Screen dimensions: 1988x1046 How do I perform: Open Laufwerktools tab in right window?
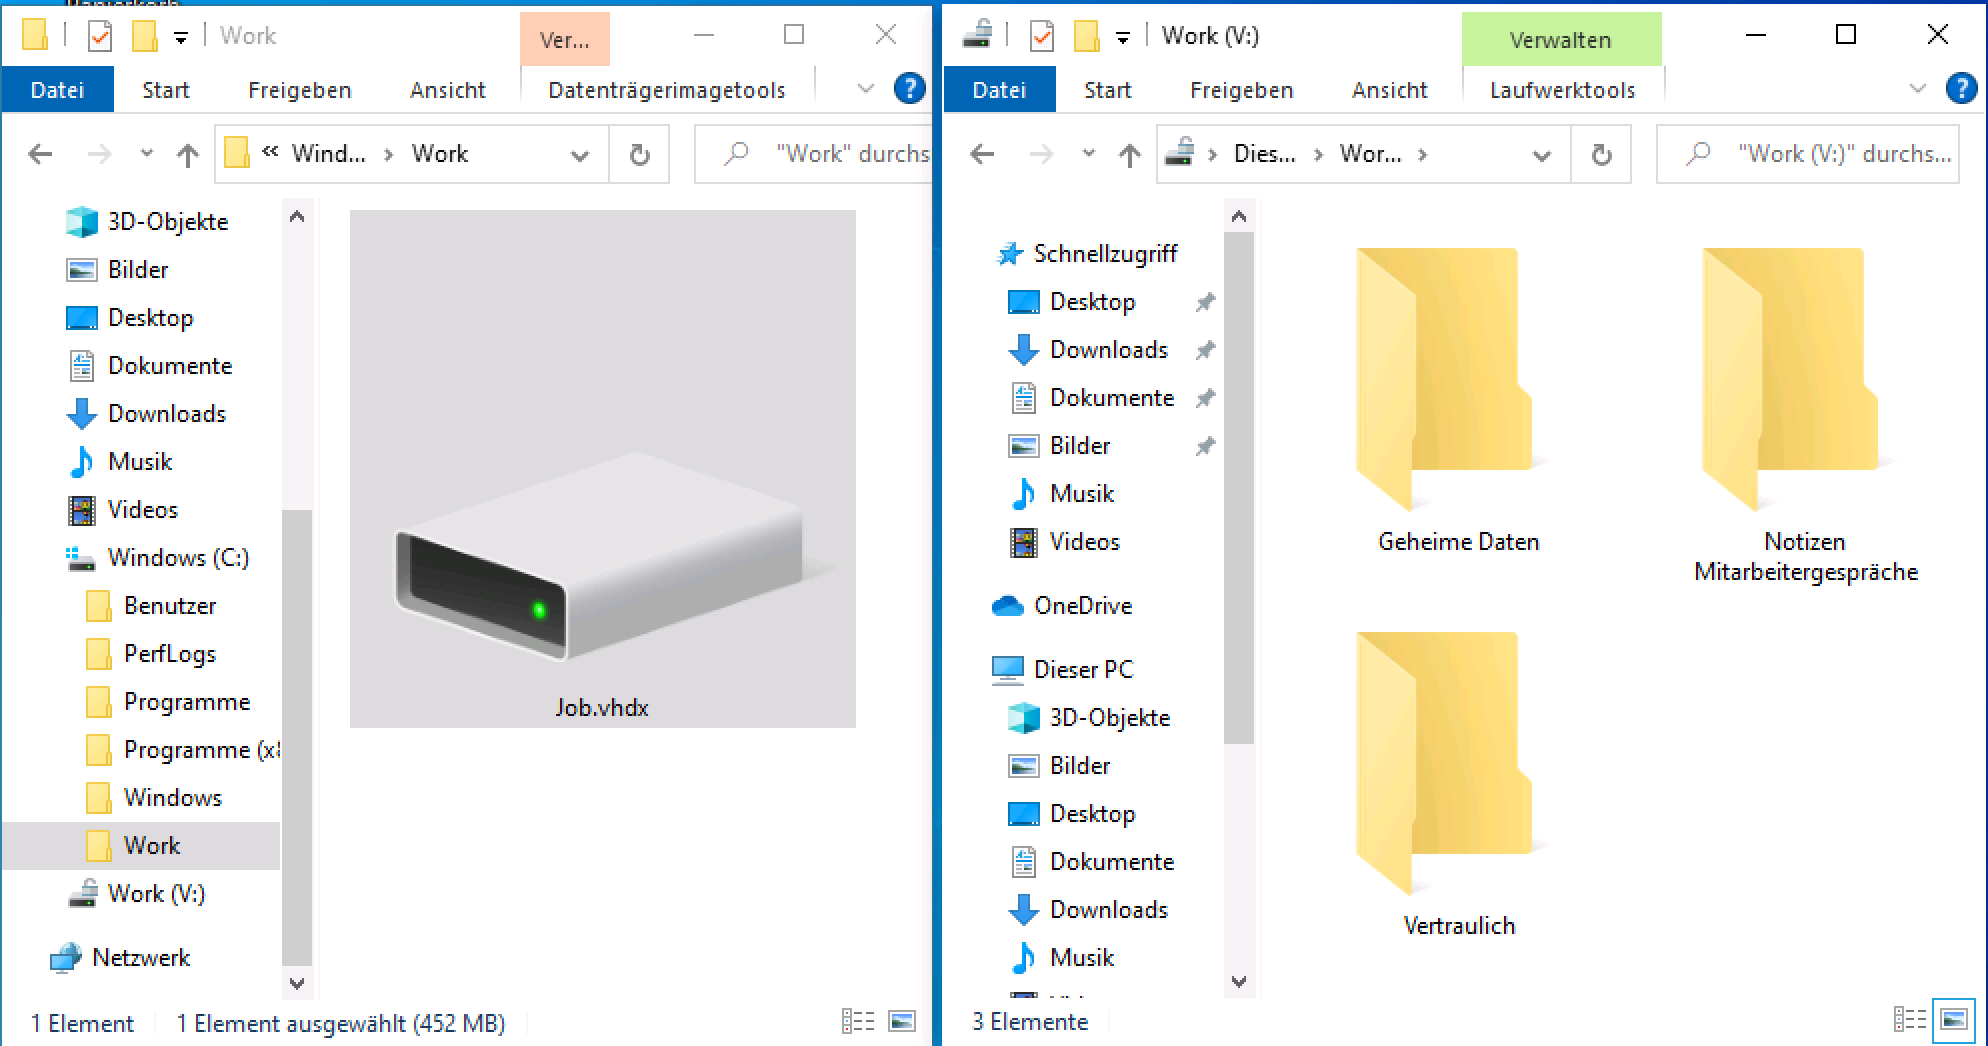pyautogui.click(x=1563, y=90)
